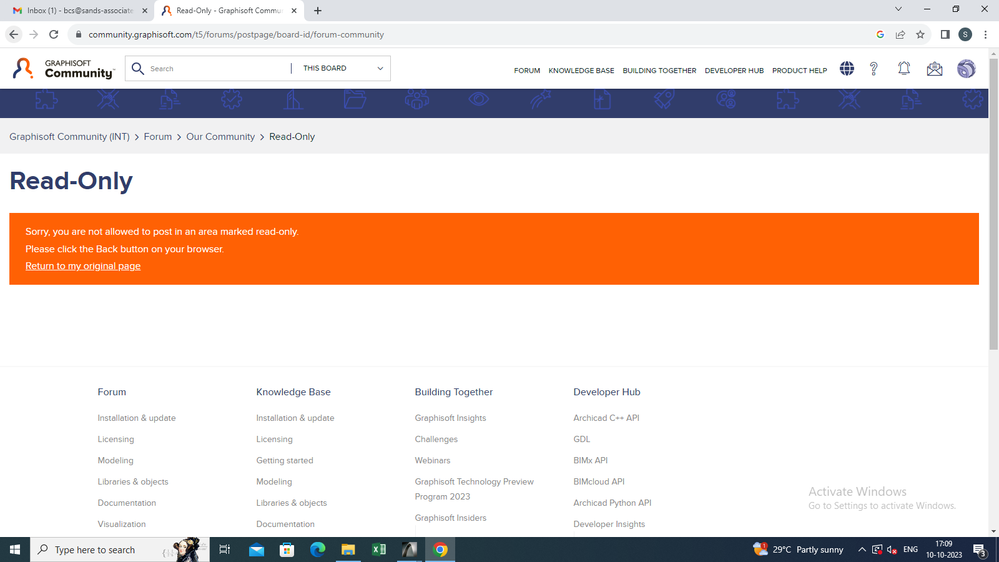The height and width of the screenshot is (562, 999).
Task: Open Microsoft Store on the taskbar
Action: [x=287, y=549]
